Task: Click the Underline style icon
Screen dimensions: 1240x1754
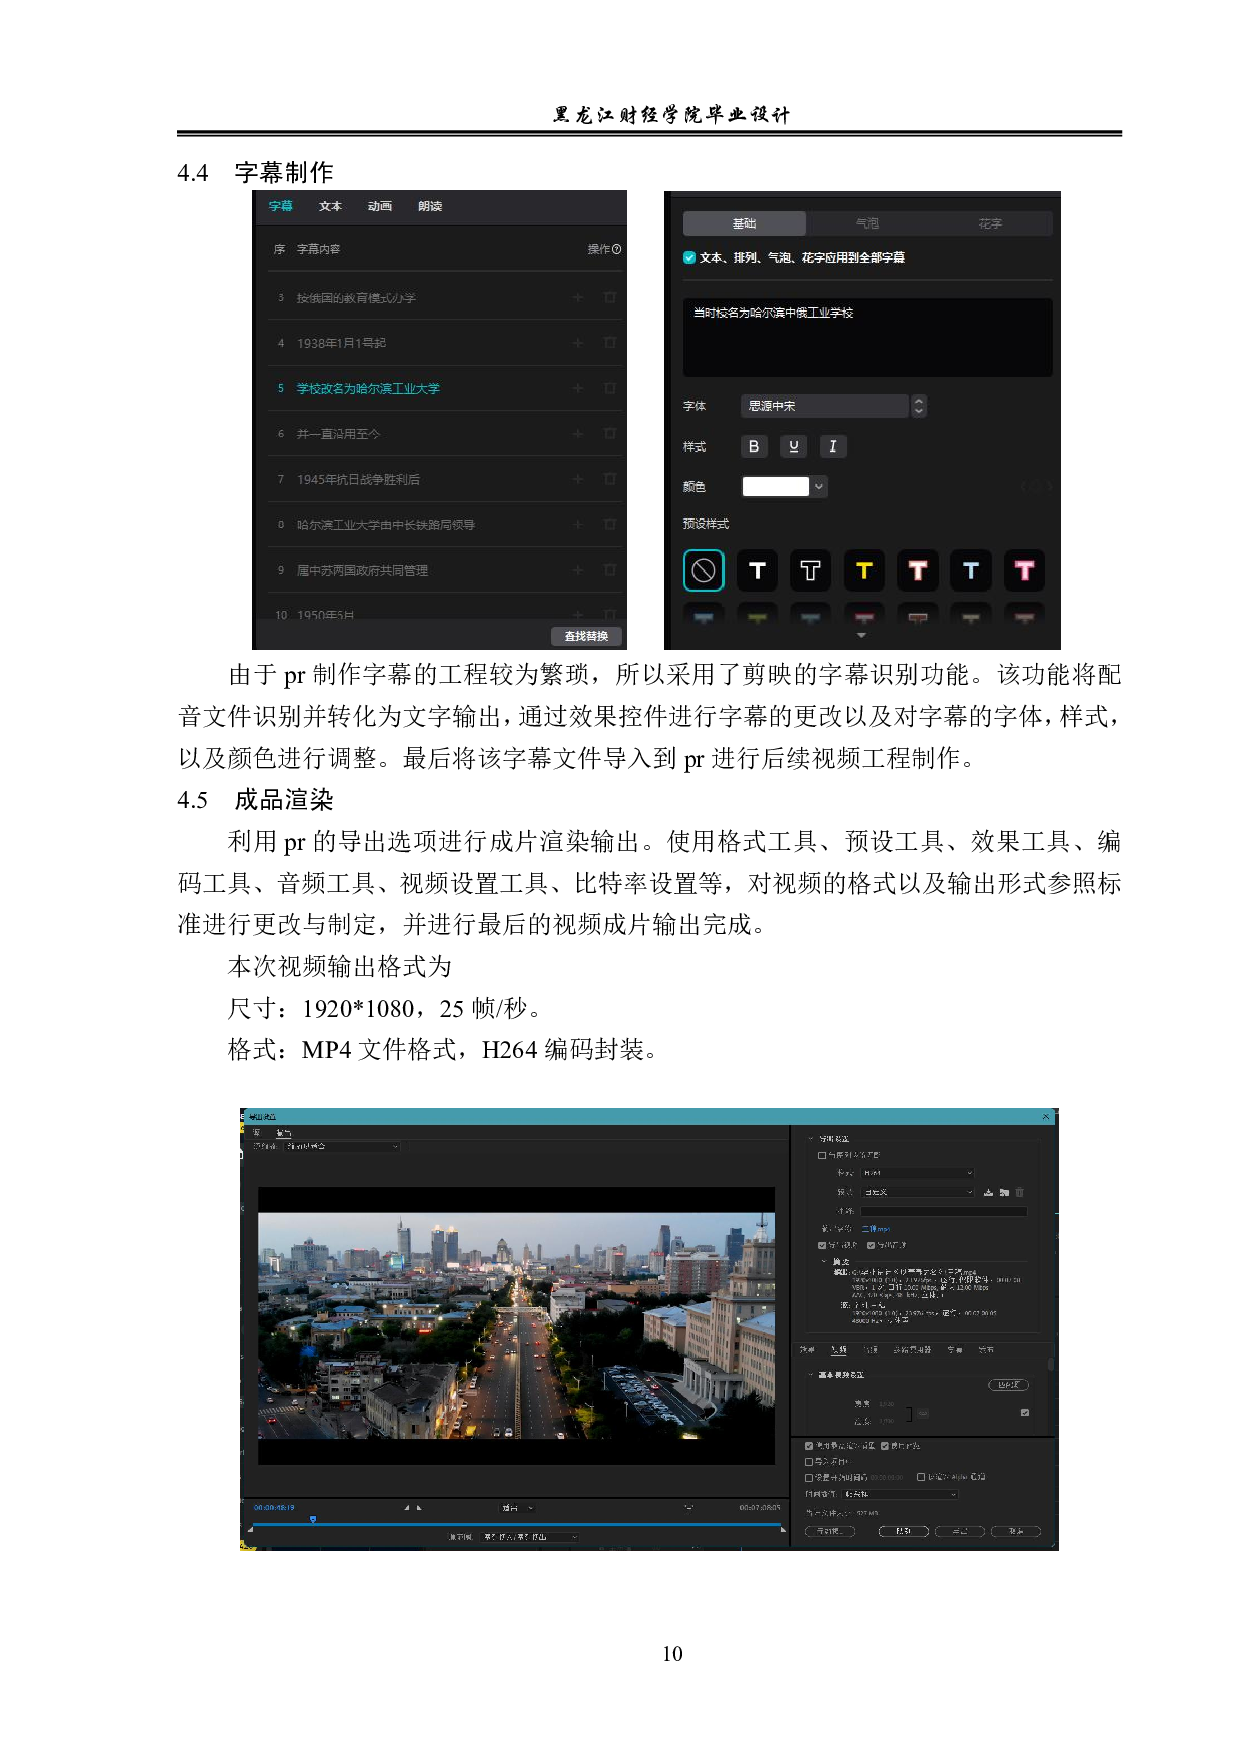Action: click(x=793, y=447)
